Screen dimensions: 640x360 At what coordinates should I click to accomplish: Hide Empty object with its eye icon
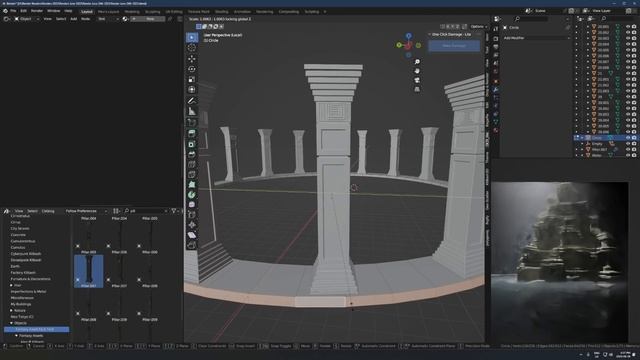[628, 144]
